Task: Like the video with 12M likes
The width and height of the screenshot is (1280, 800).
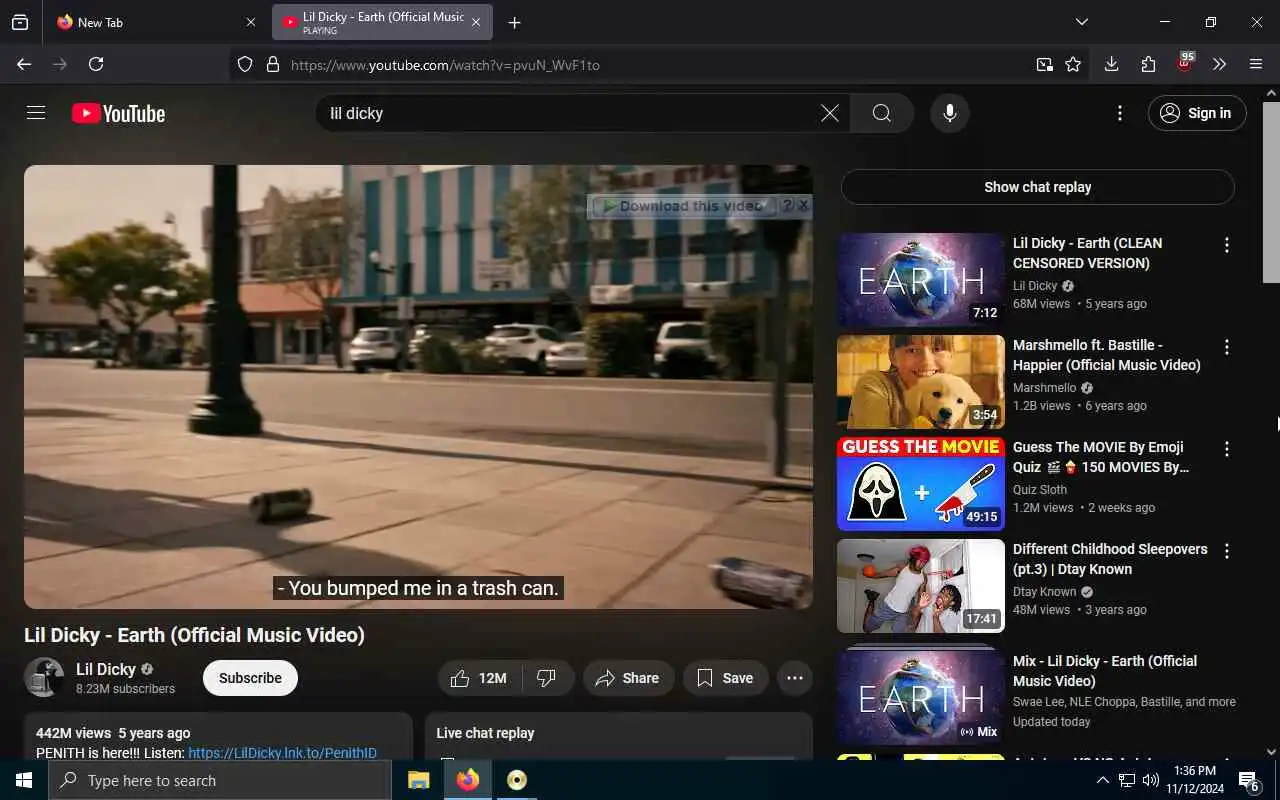Action: point(479,678)
